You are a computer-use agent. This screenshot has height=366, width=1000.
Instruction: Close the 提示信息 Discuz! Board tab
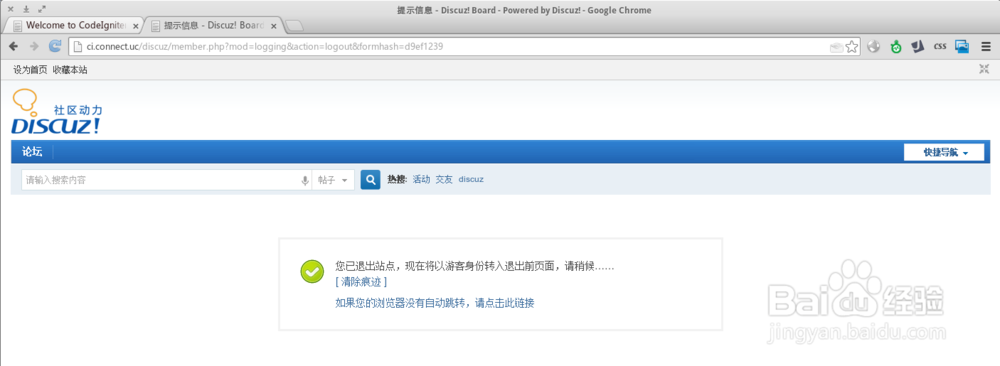pyautogui.click(x=274, y=26)
